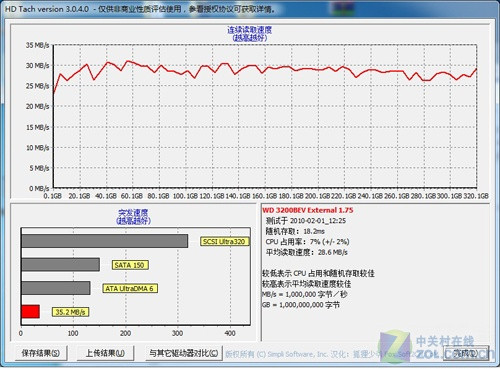Click the 连续读取速度 chart title

(x=250, y=30)
